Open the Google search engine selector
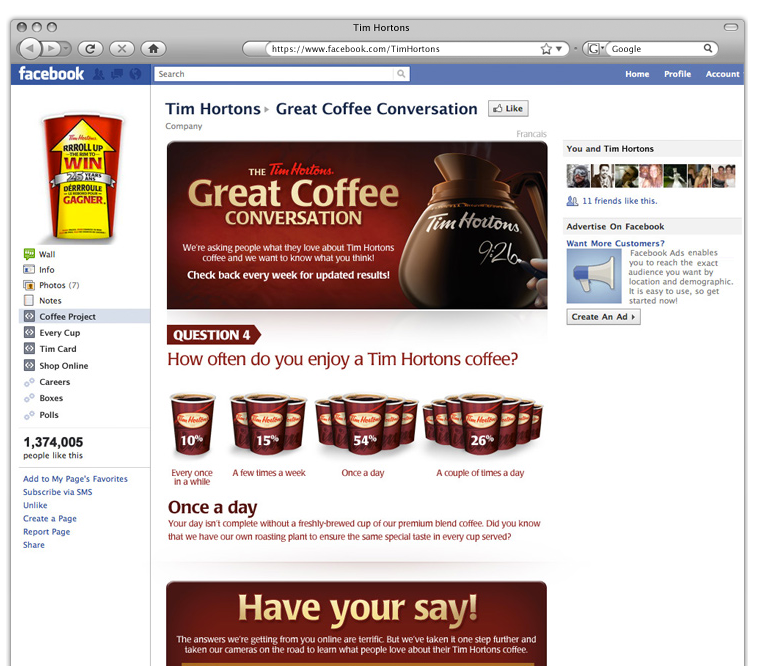 595,49
